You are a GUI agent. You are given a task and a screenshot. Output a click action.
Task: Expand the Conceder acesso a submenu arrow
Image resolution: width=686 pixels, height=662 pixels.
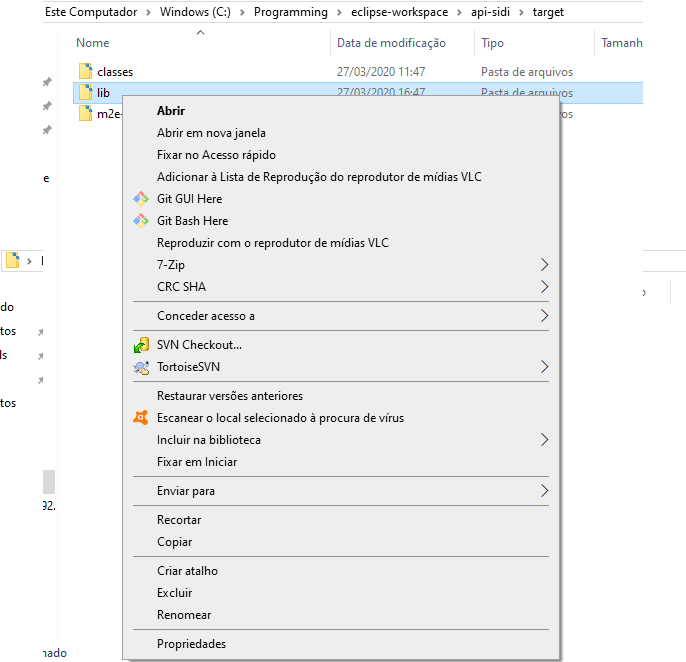pyautogui.click(x=544, y=316)
